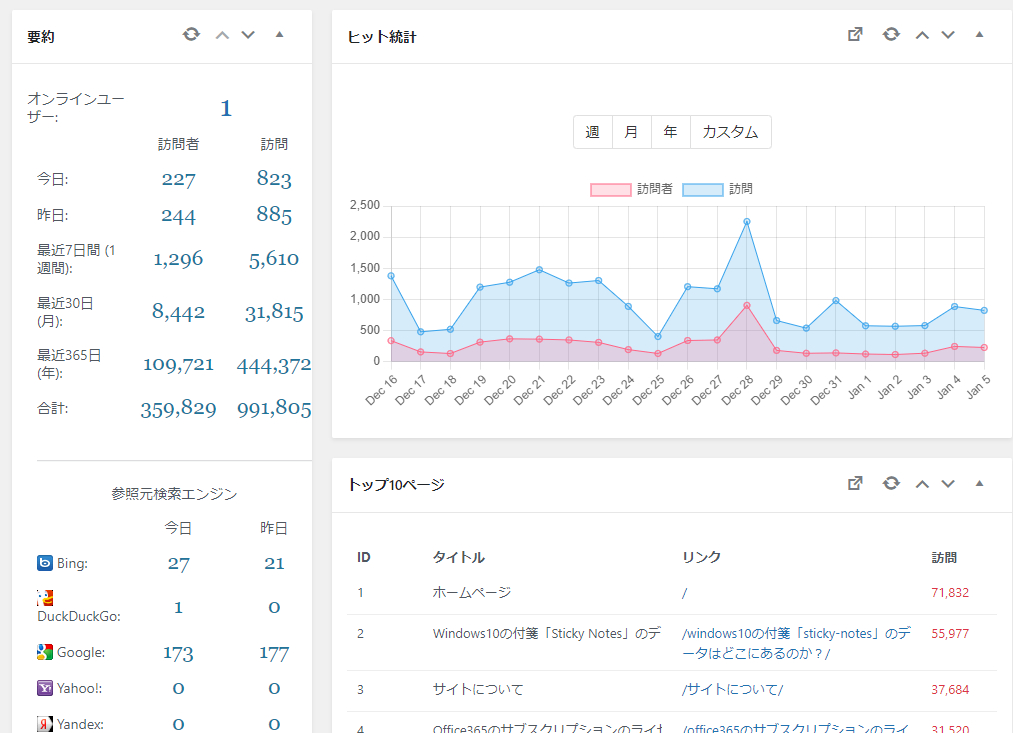Screen dimensions: 1013x733
Task: Move the トップ10ページ widget up
Action: pyautogui.click(x=923, y=484)
